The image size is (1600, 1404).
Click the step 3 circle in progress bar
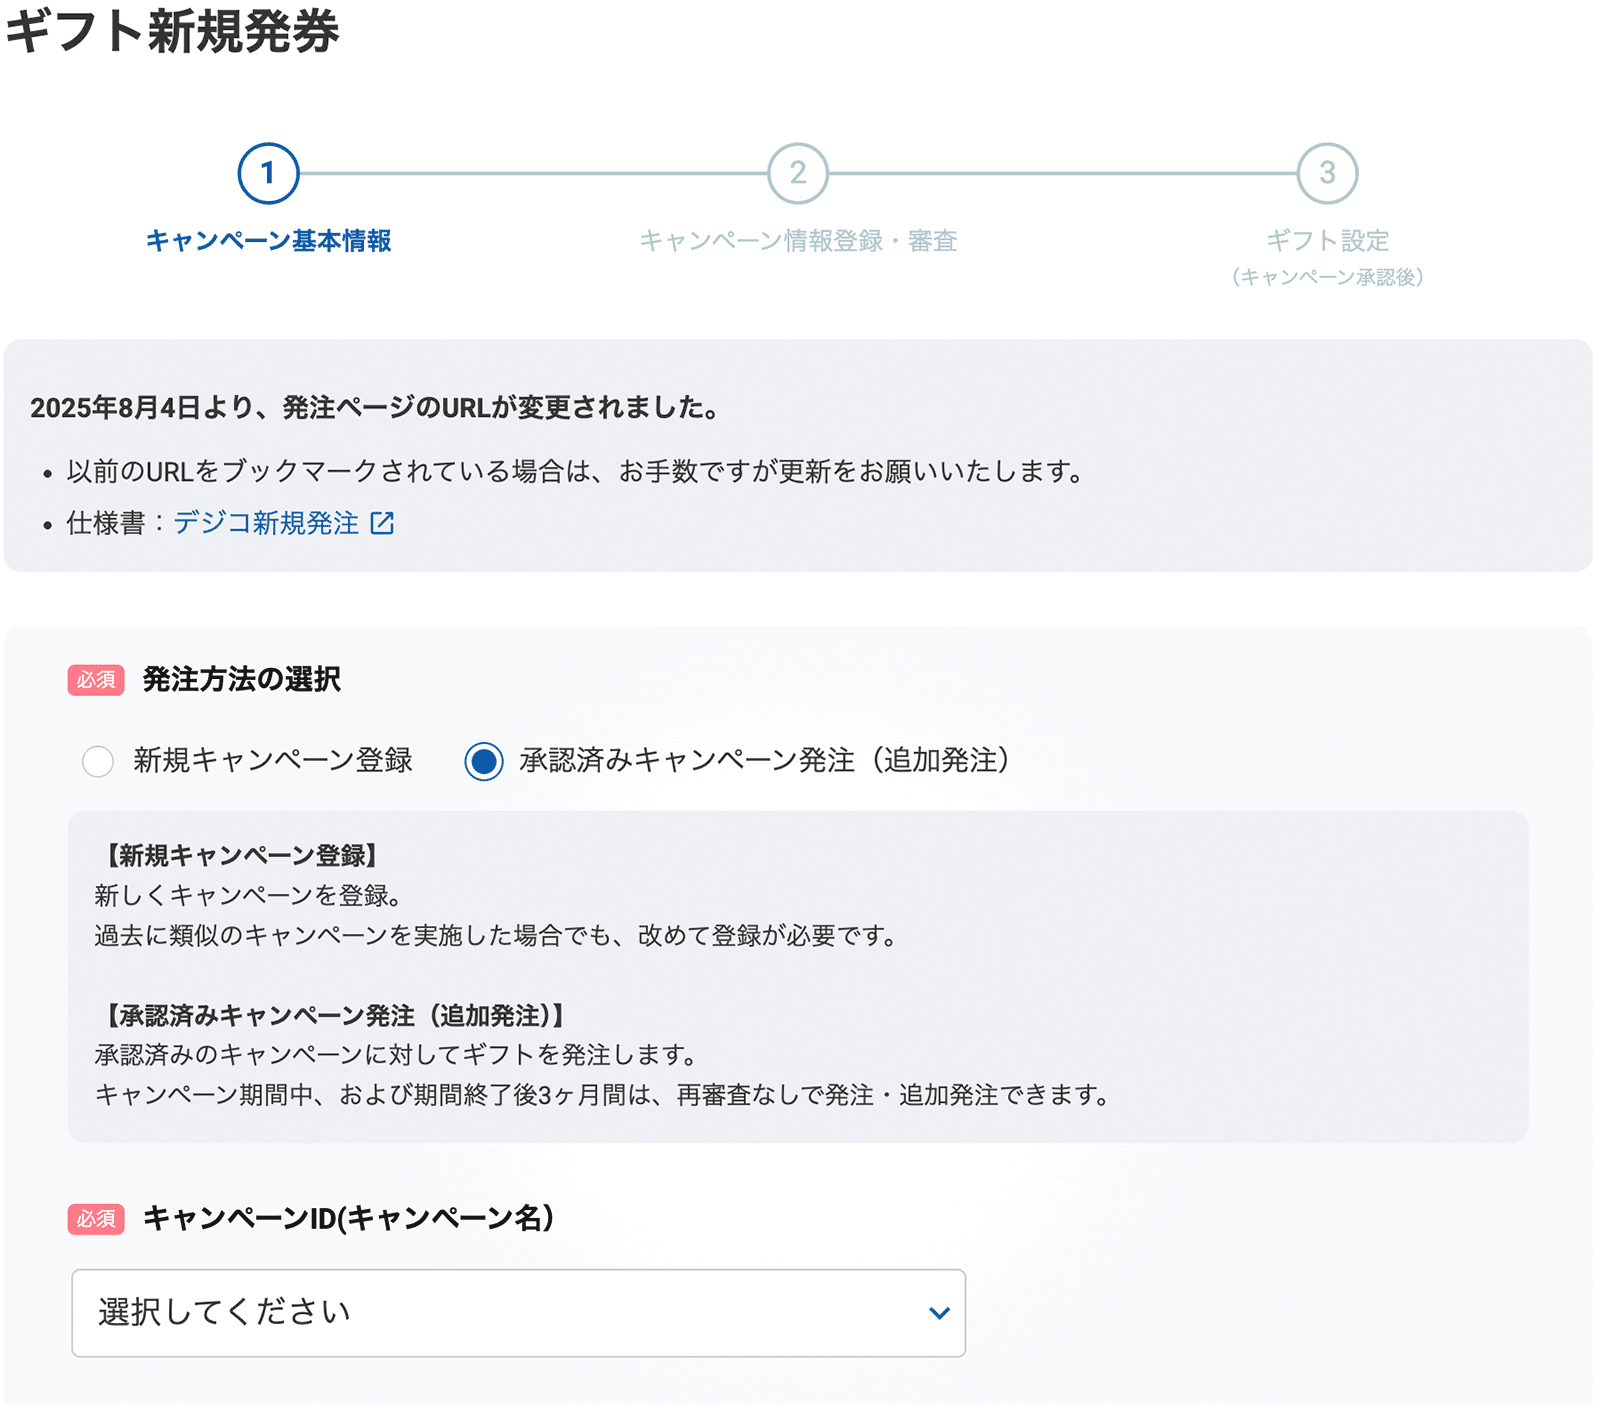tap(1327, 173)
